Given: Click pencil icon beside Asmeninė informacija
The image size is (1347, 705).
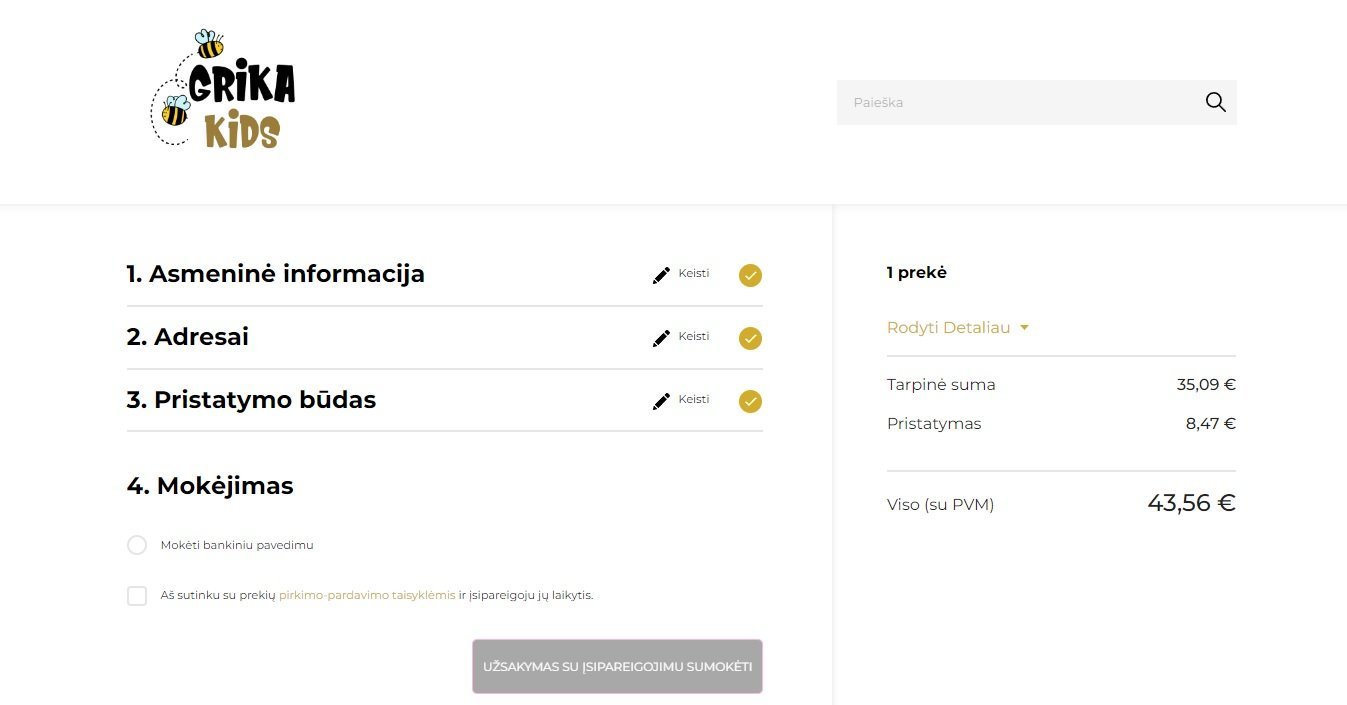Looking at the screenshot, I should click(x=661, y=275).
